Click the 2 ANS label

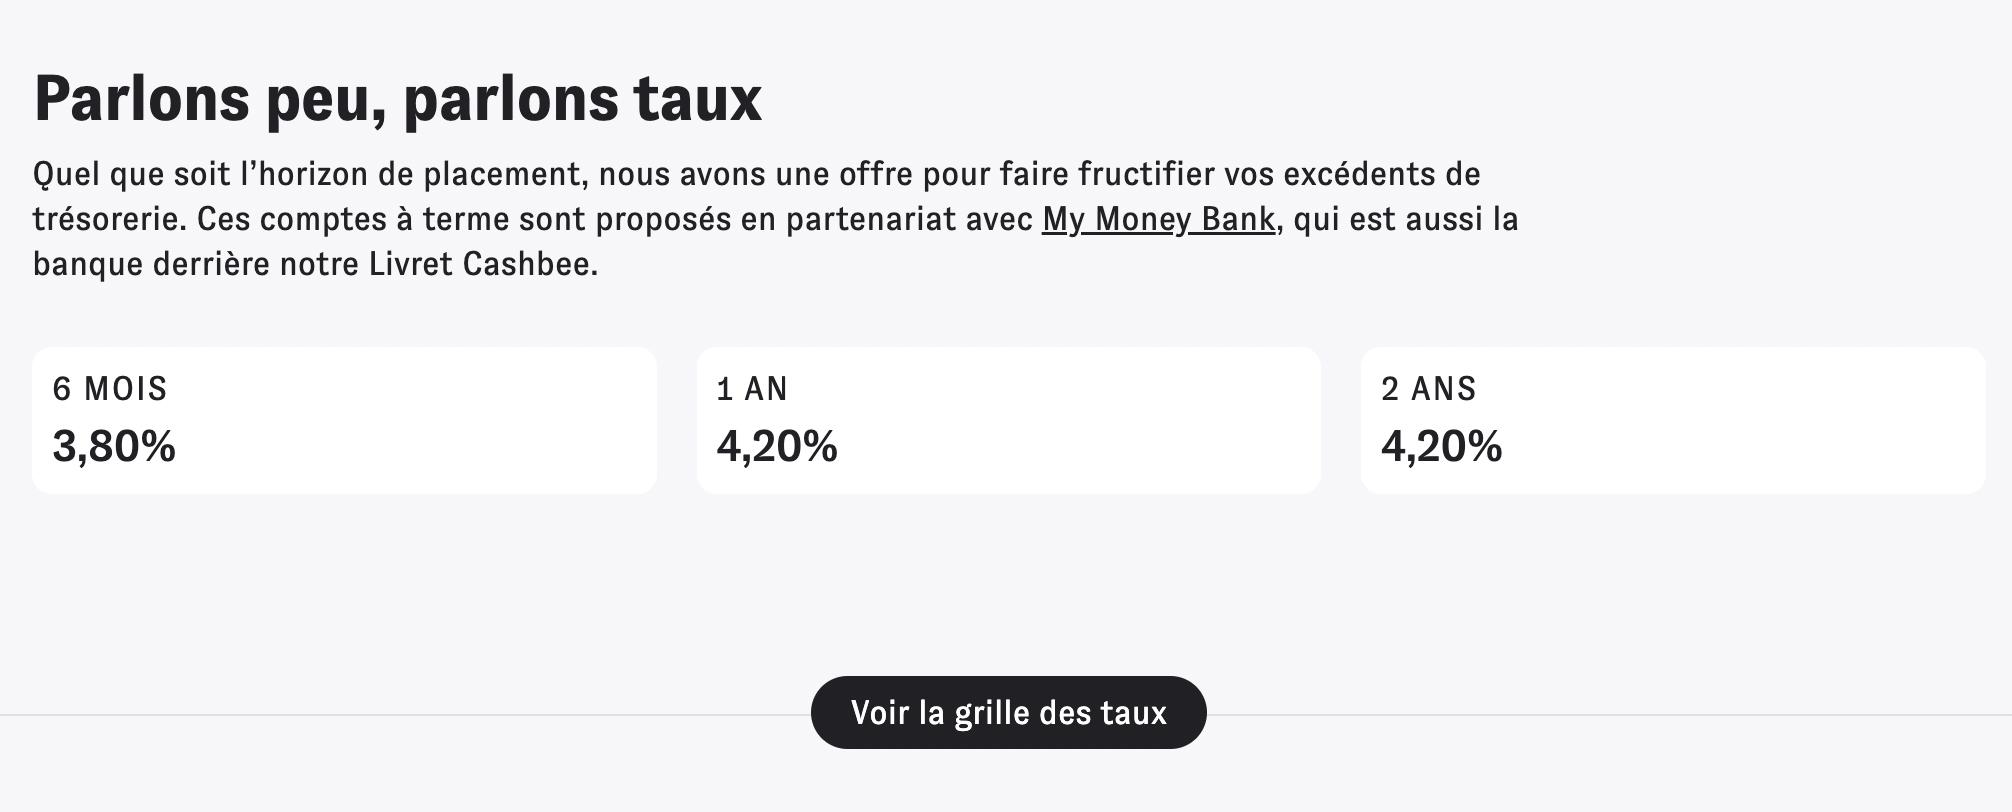click(1427, 389)
